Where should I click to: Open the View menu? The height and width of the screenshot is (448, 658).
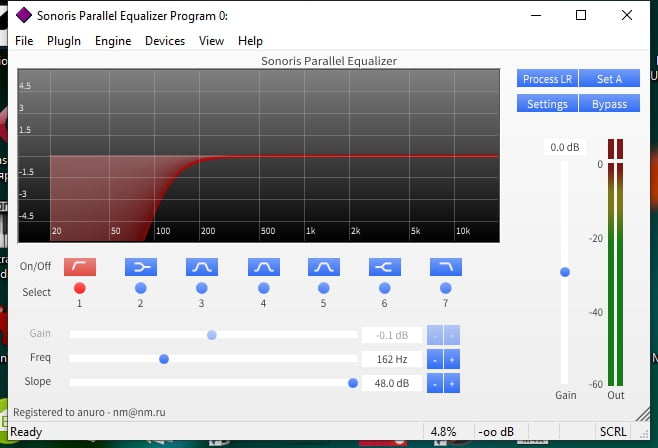click(211, 41)
